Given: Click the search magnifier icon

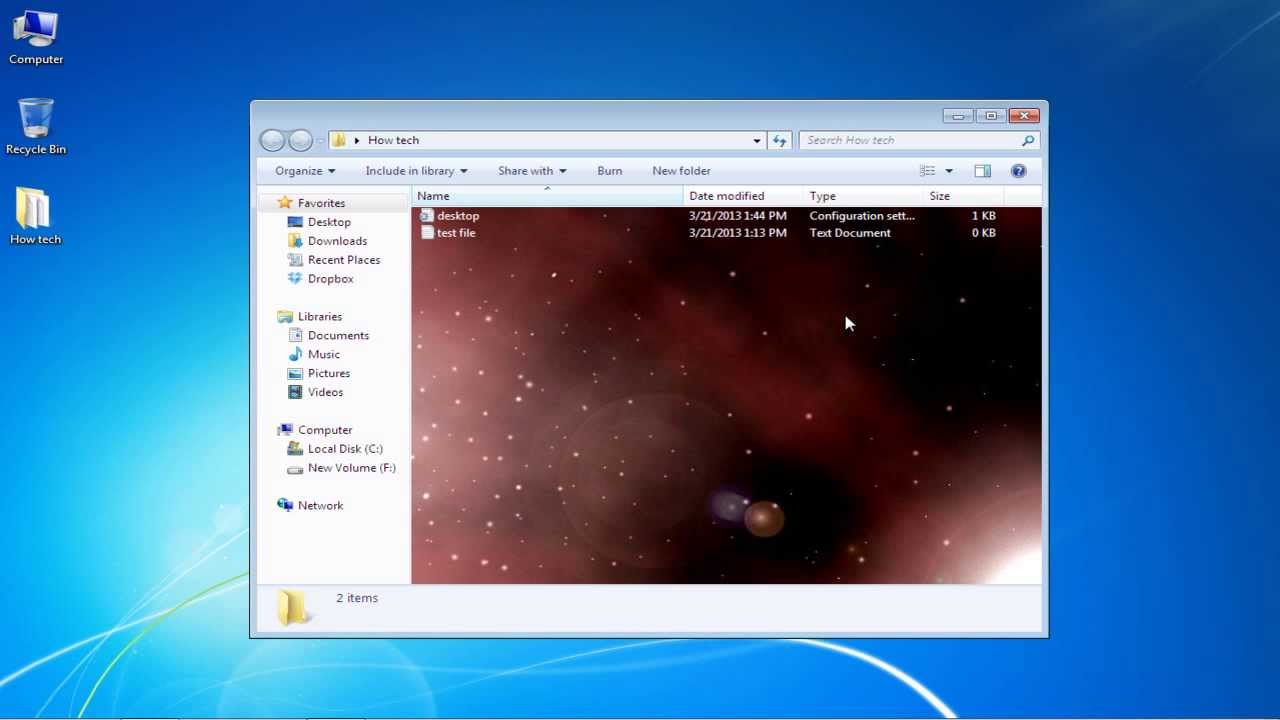Looking at the screenshot, I should tap(1027, 141).
